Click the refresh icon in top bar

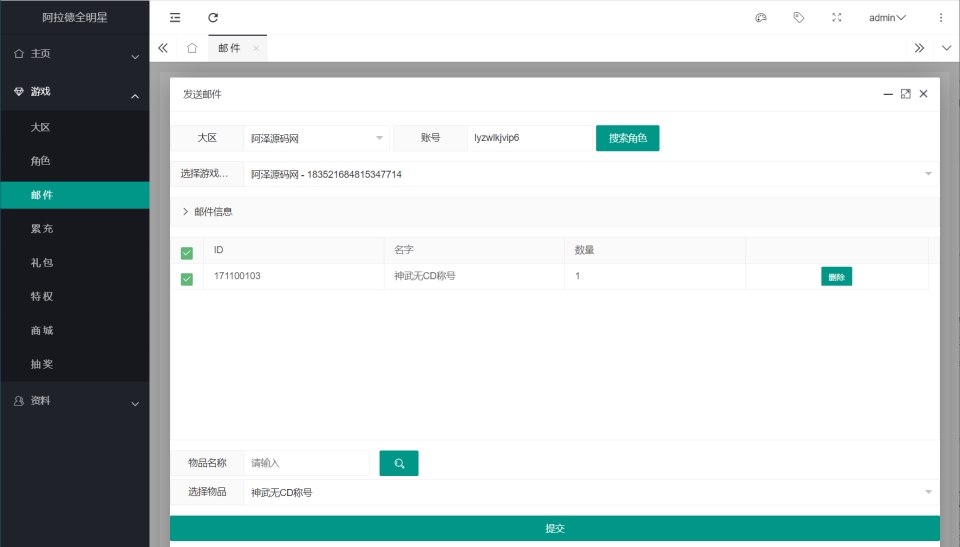coord(213,18)
